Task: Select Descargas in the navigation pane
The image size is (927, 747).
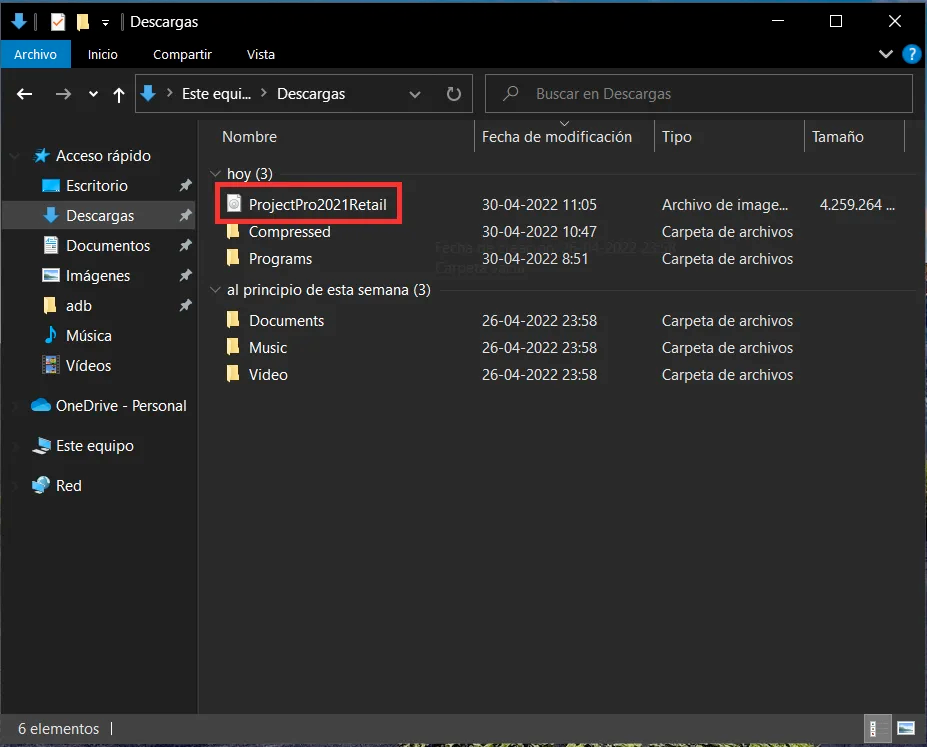Action: pyautogui.click(x=100, y=216)
